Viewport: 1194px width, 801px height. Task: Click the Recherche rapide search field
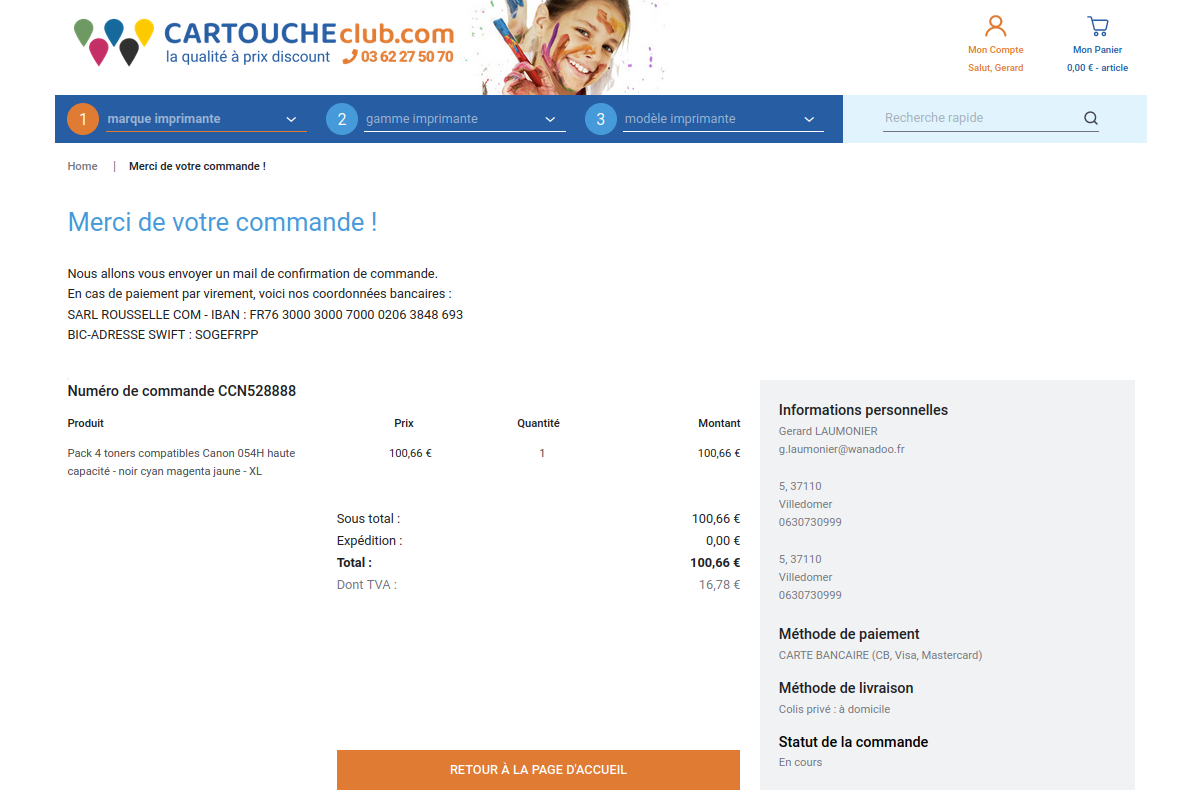point(978,118)
